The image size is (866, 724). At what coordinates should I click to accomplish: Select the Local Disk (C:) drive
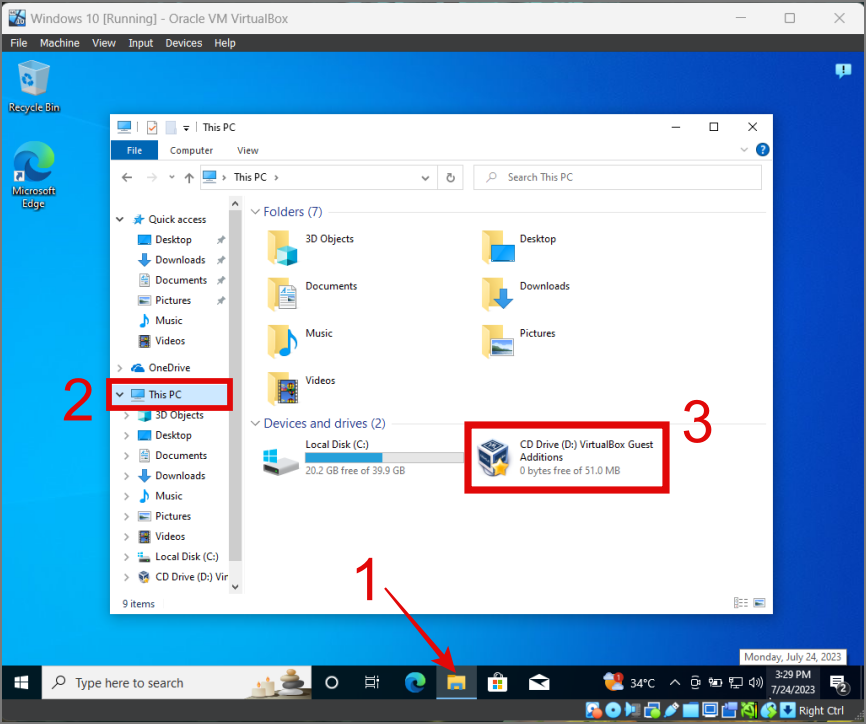point(362,457)
